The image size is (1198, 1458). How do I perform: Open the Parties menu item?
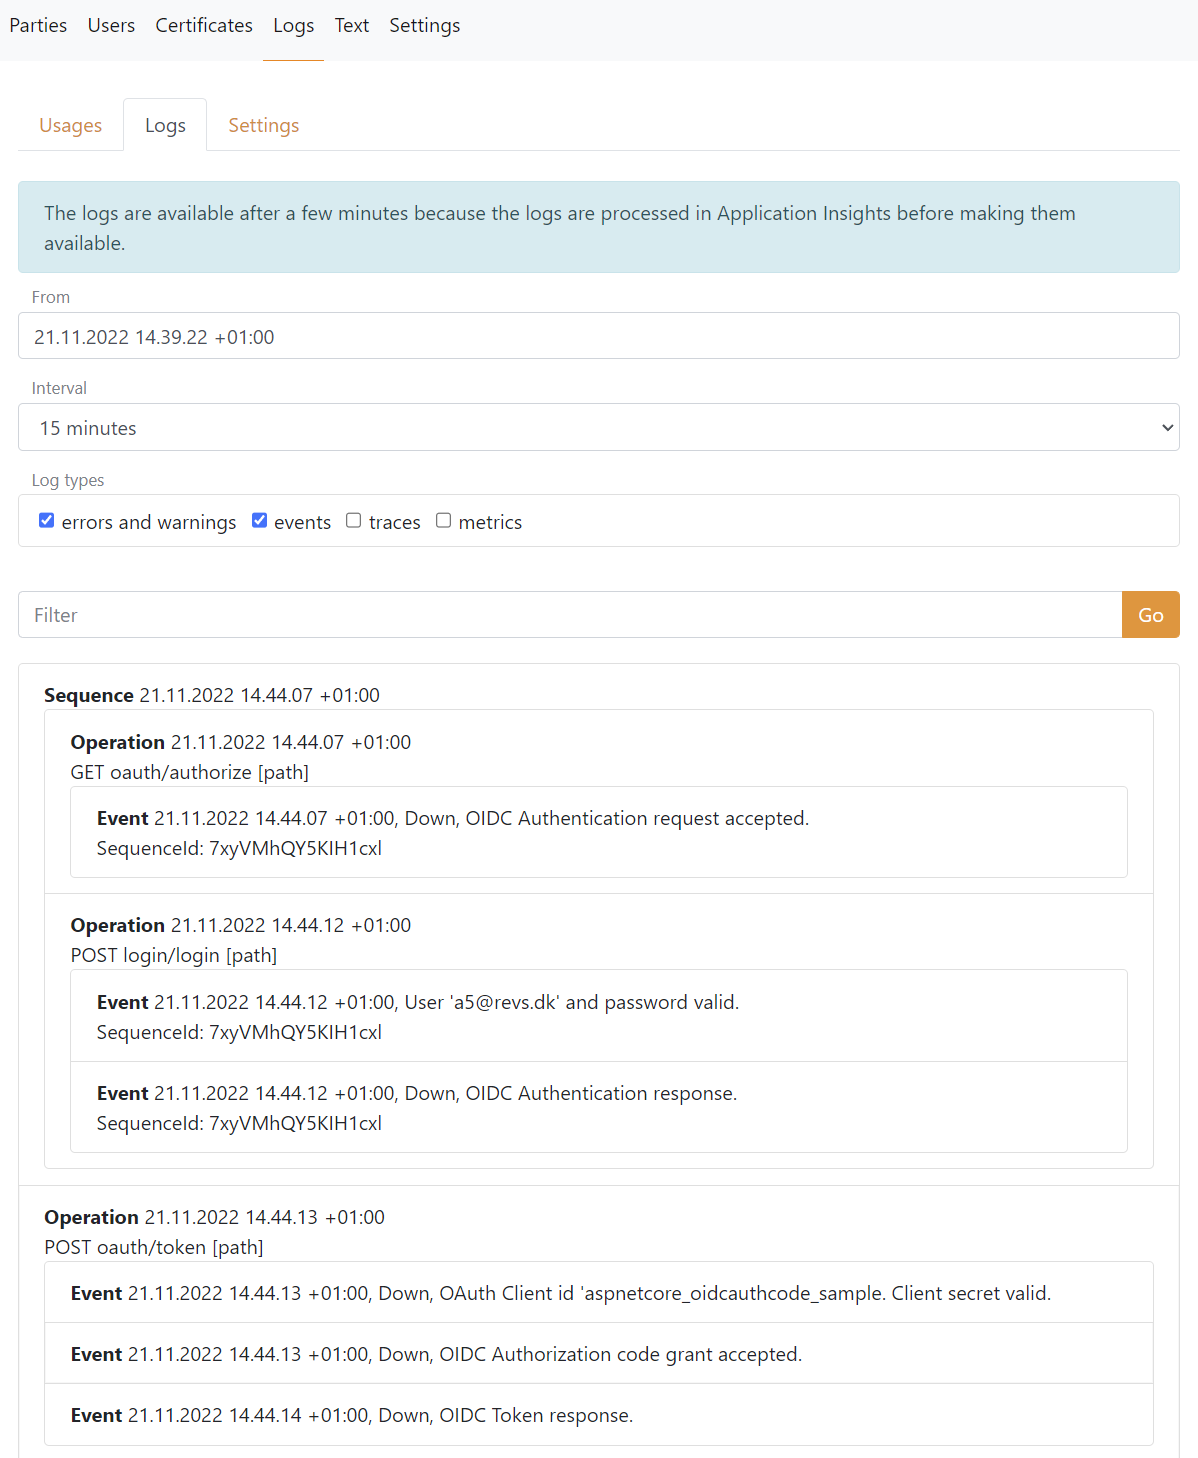pyautogui.click(x=37, y=25)
